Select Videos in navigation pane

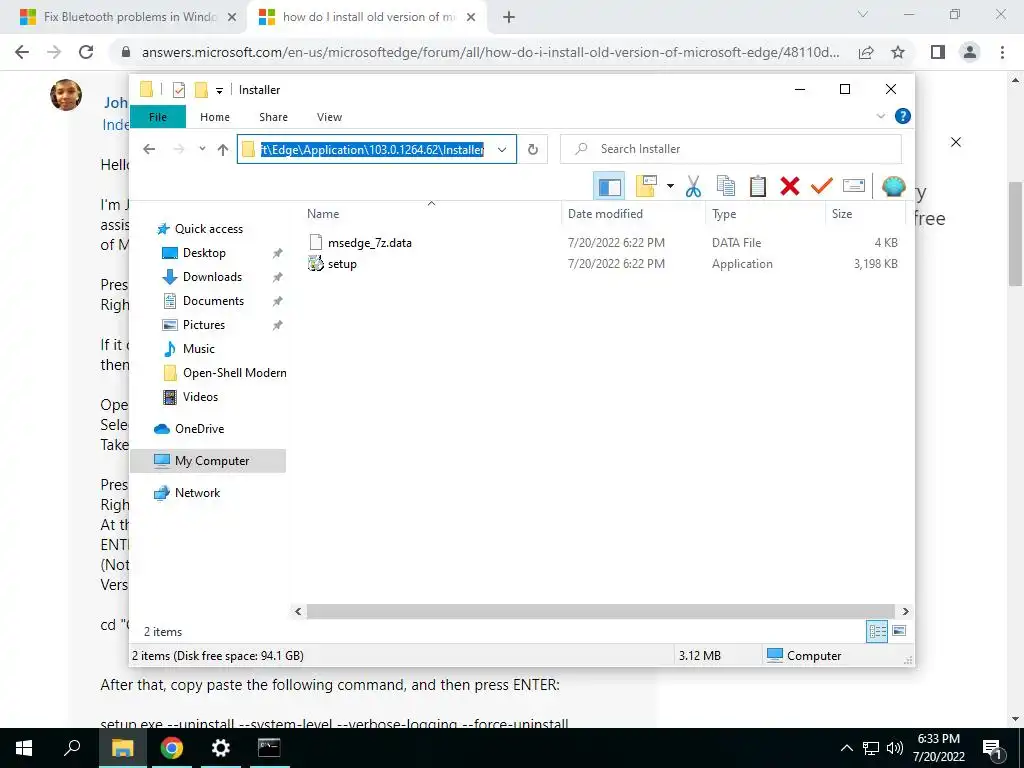coord(200,397)
